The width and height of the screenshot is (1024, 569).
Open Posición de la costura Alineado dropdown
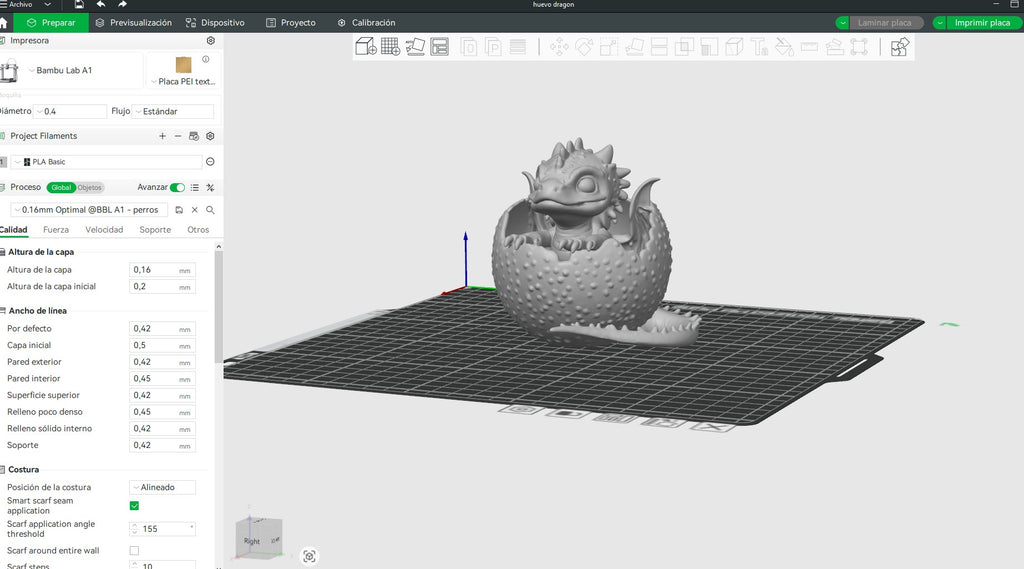[163, 487]
